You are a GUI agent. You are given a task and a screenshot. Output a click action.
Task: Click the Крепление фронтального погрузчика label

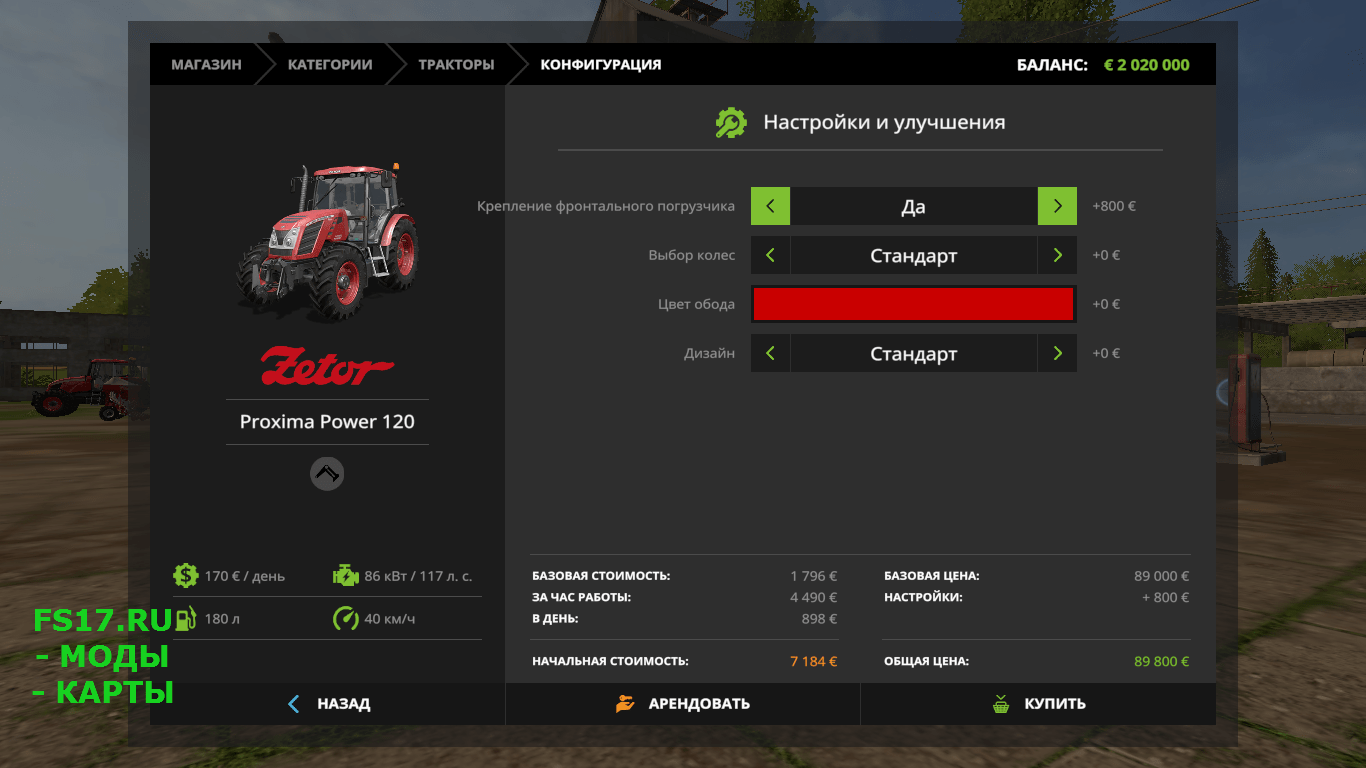606,206
